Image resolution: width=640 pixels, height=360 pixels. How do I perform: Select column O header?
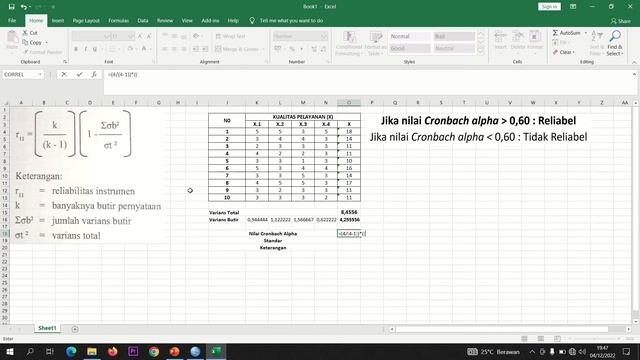(349, 102)
